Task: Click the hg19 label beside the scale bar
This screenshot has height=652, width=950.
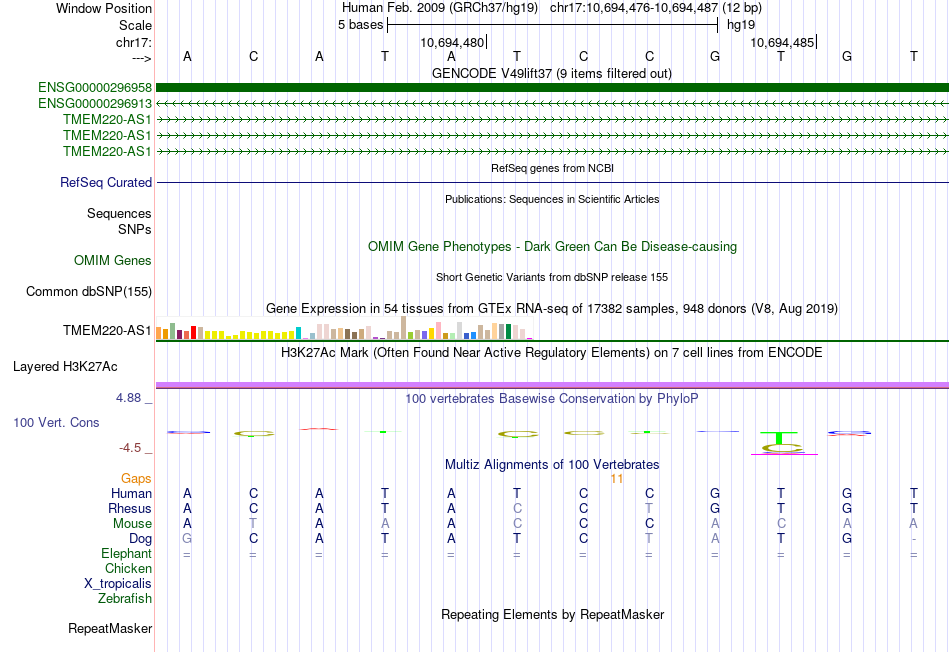Action: pos(741,25)
